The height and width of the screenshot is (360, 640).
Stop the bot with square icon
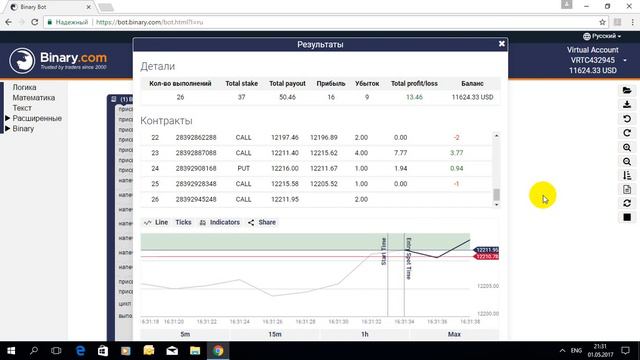pyautogui.click(x=627, y=217)
